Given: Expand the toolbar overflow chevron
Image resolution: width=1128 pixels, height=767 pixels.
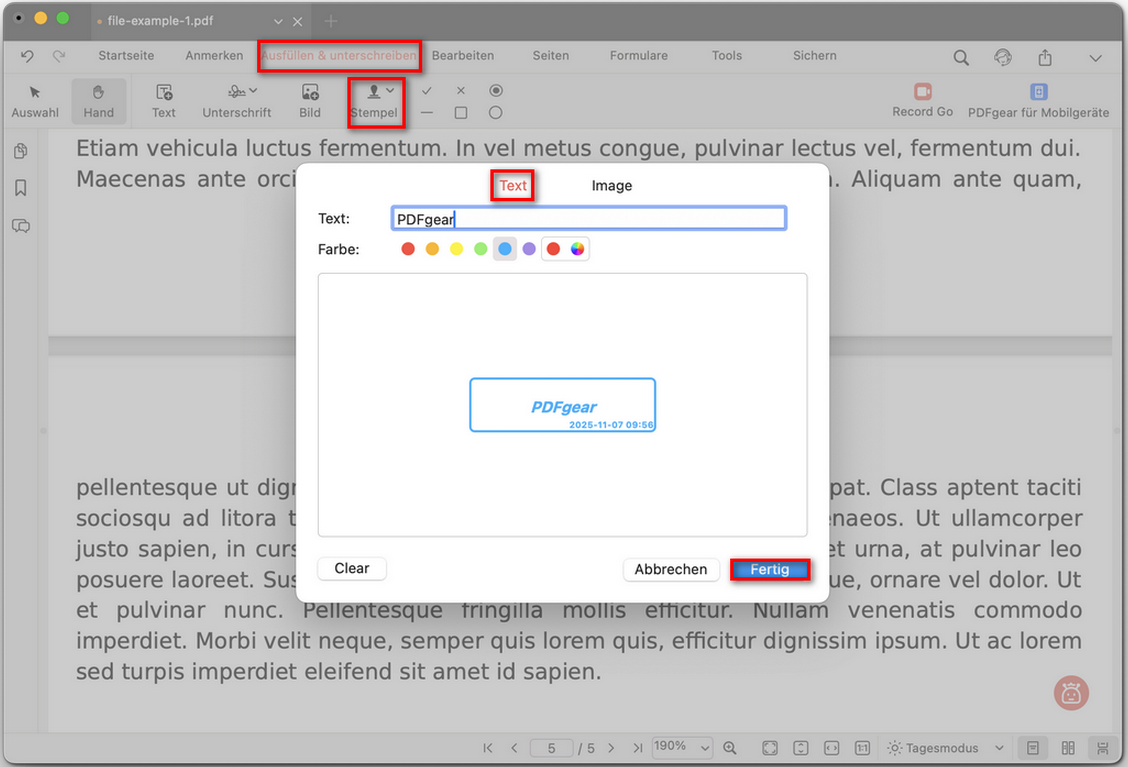Looking at the screenshot, I should click(1095, 58).
